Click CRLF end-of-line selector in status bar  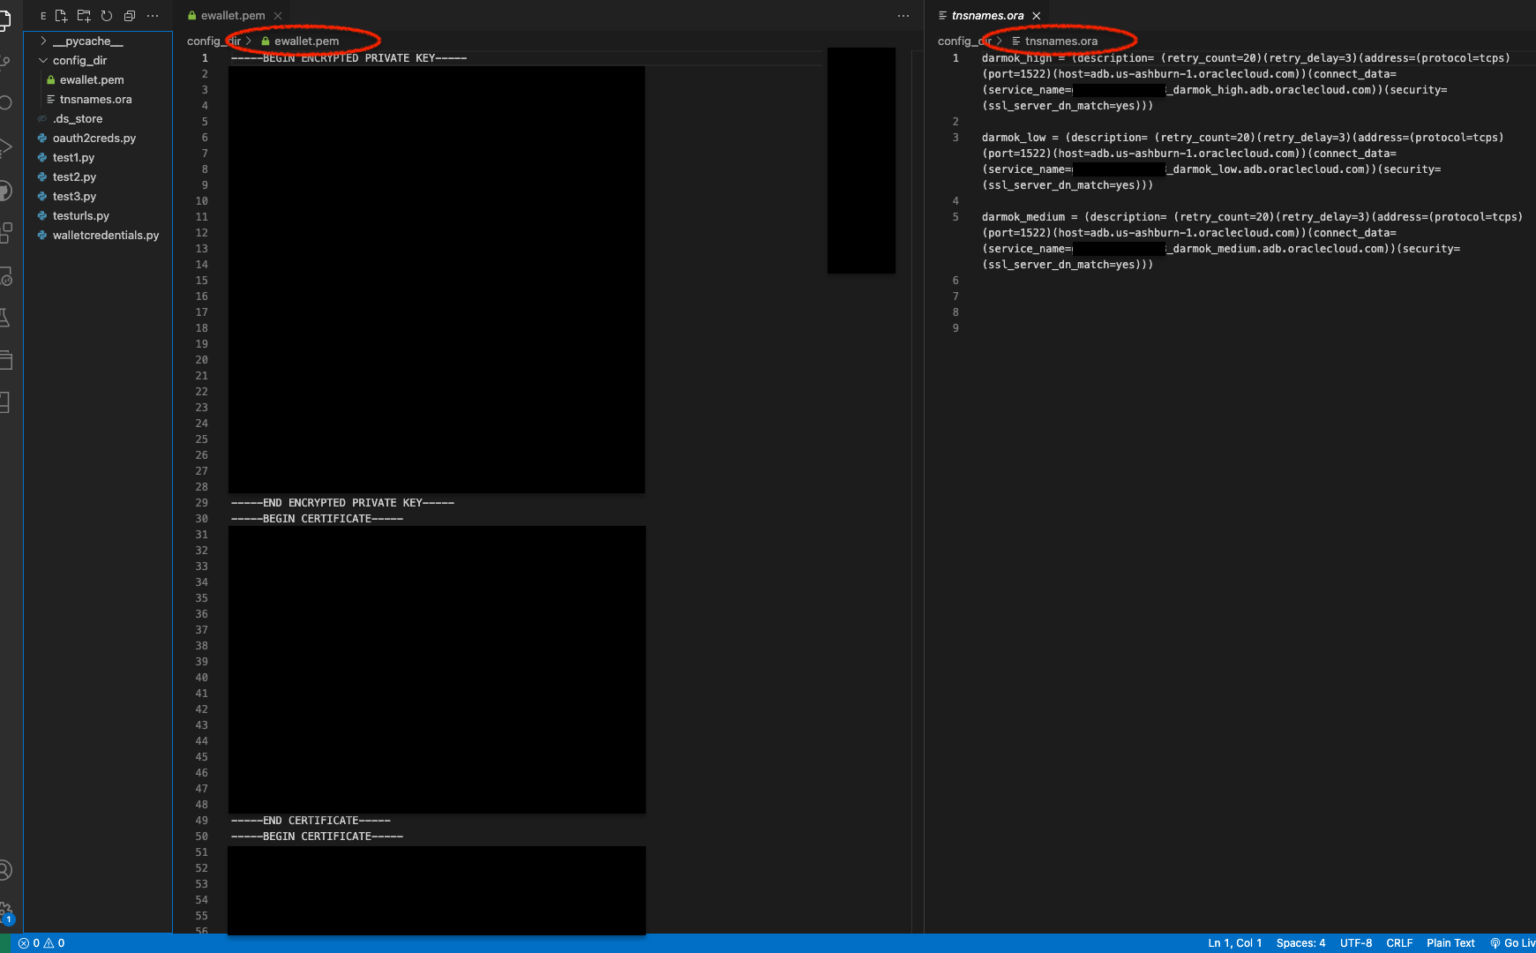coord(1399,943)
